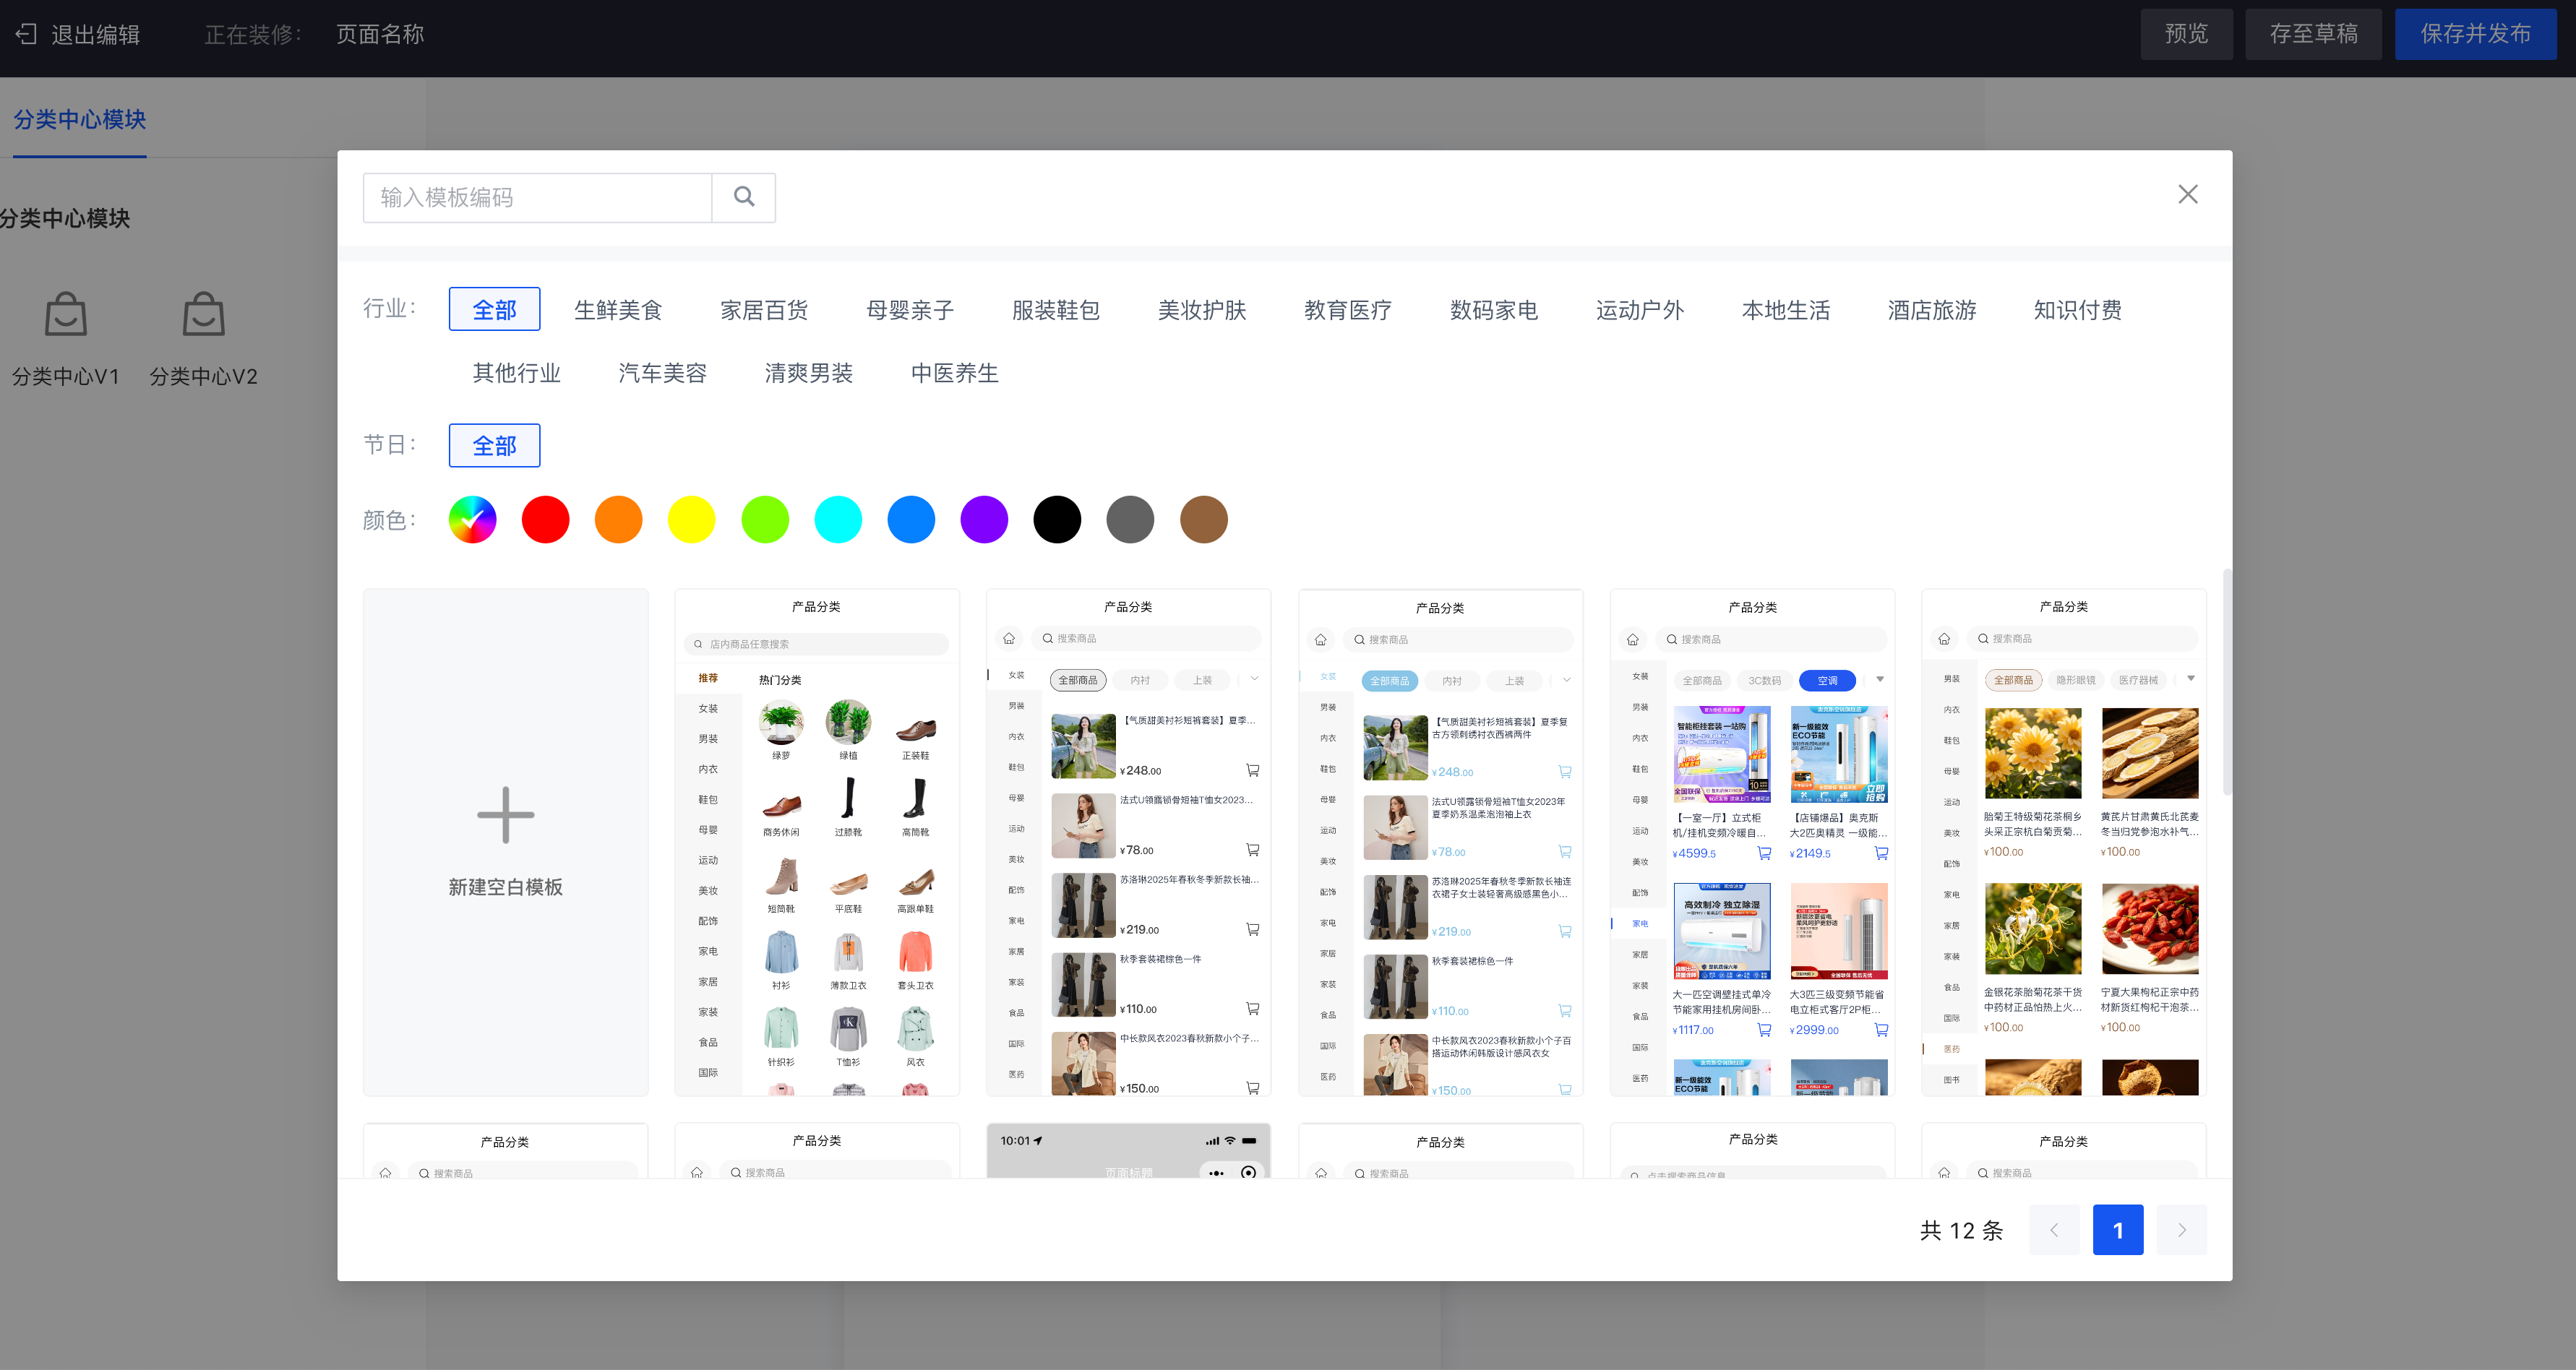
Task: Select the 分类中心V2 shopping bag icon
Action: (203, 314)
